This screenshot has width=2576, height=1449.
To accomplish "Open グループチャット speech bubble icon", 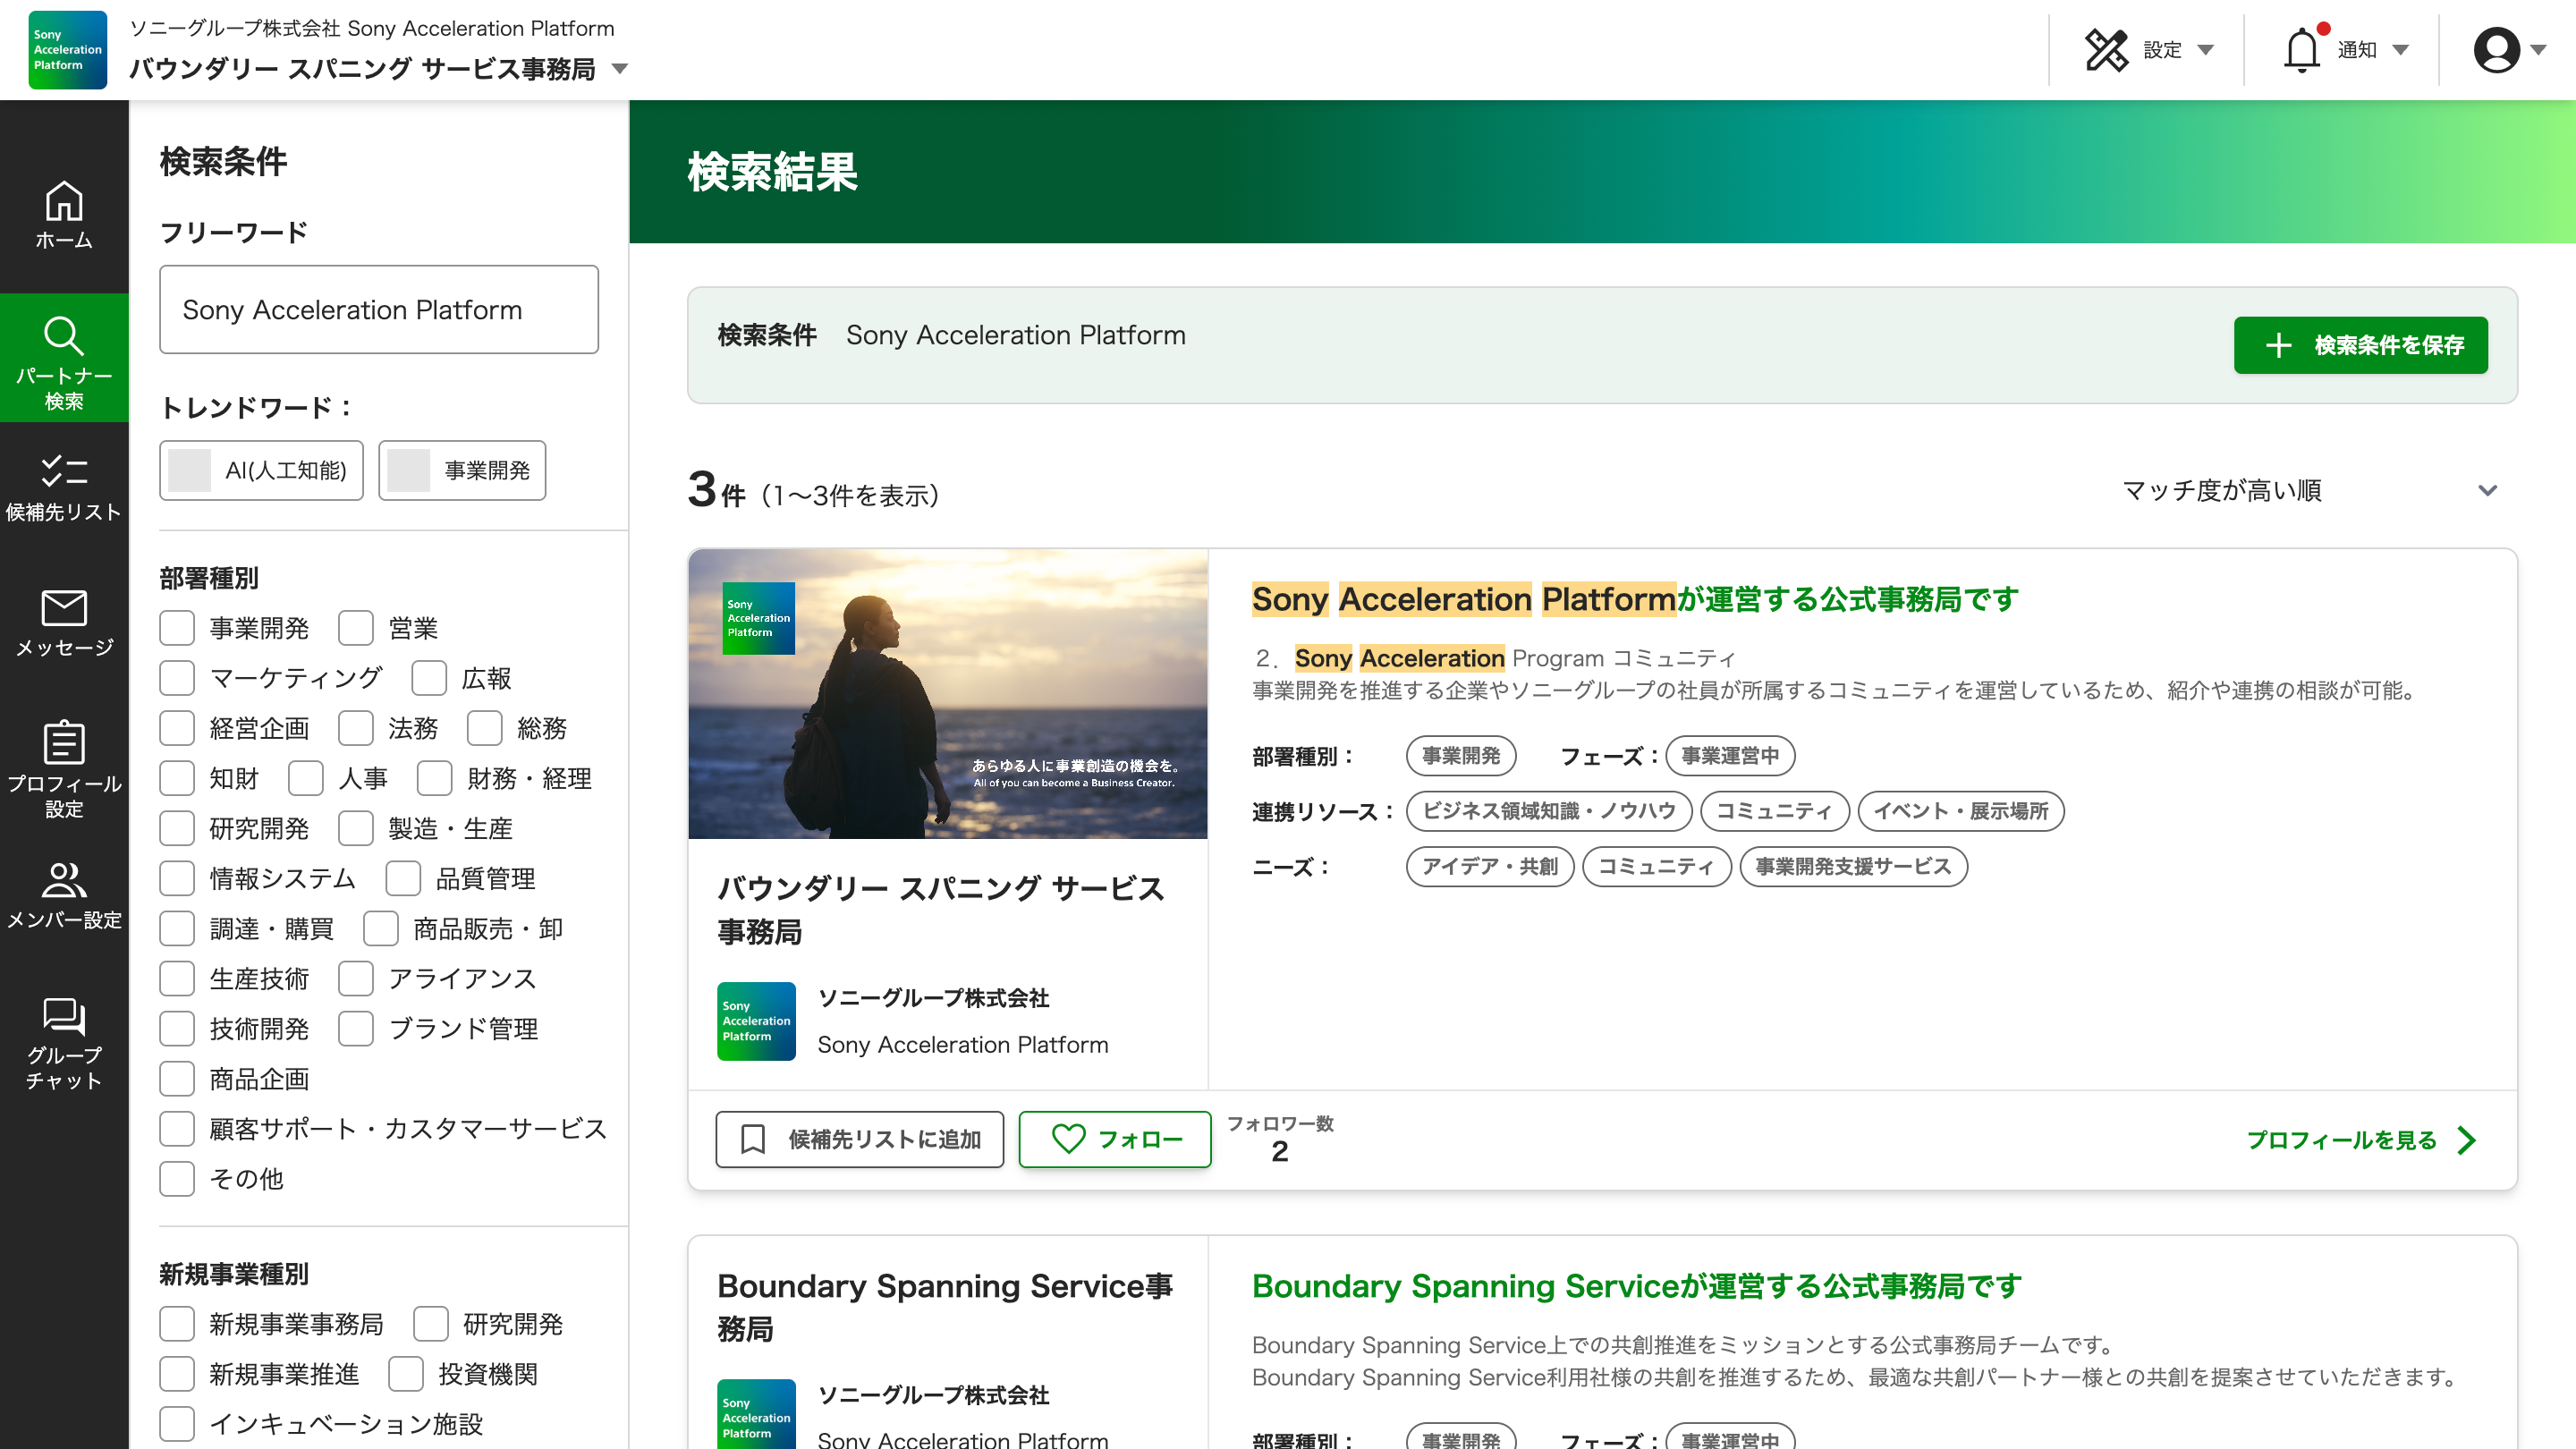I will pyautogui.click(x=64, y=1016).
